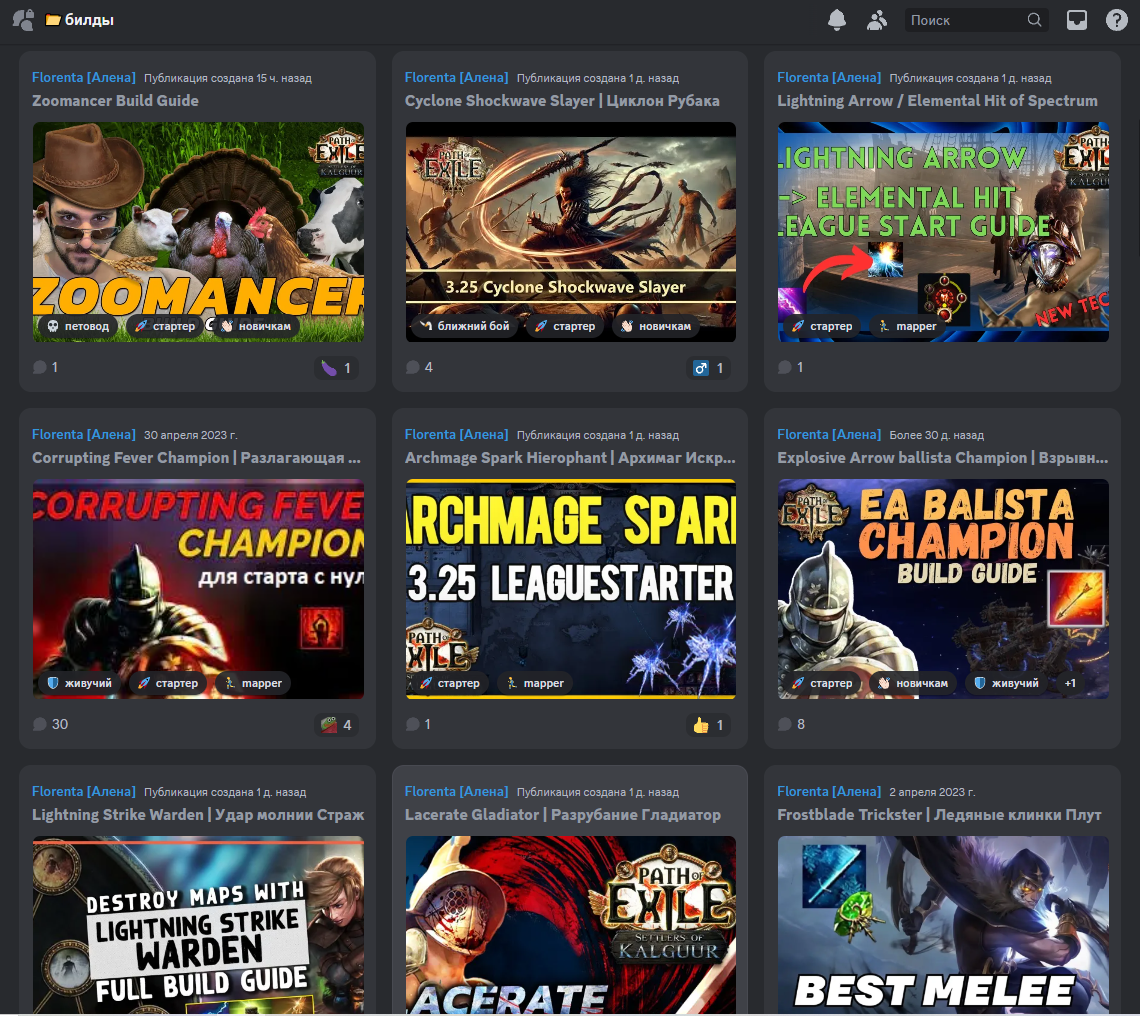Select ближний бой tag on Cyclone post
The image size is (1140, 1016).
click(x=465, y=326)
